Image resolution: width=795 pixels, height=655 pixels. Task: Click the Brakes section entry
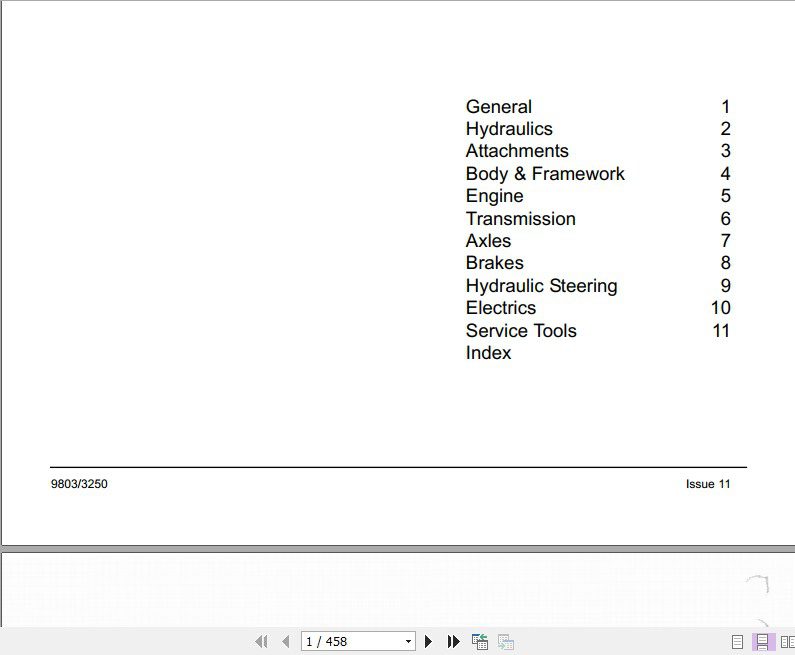tap(494, 263)
